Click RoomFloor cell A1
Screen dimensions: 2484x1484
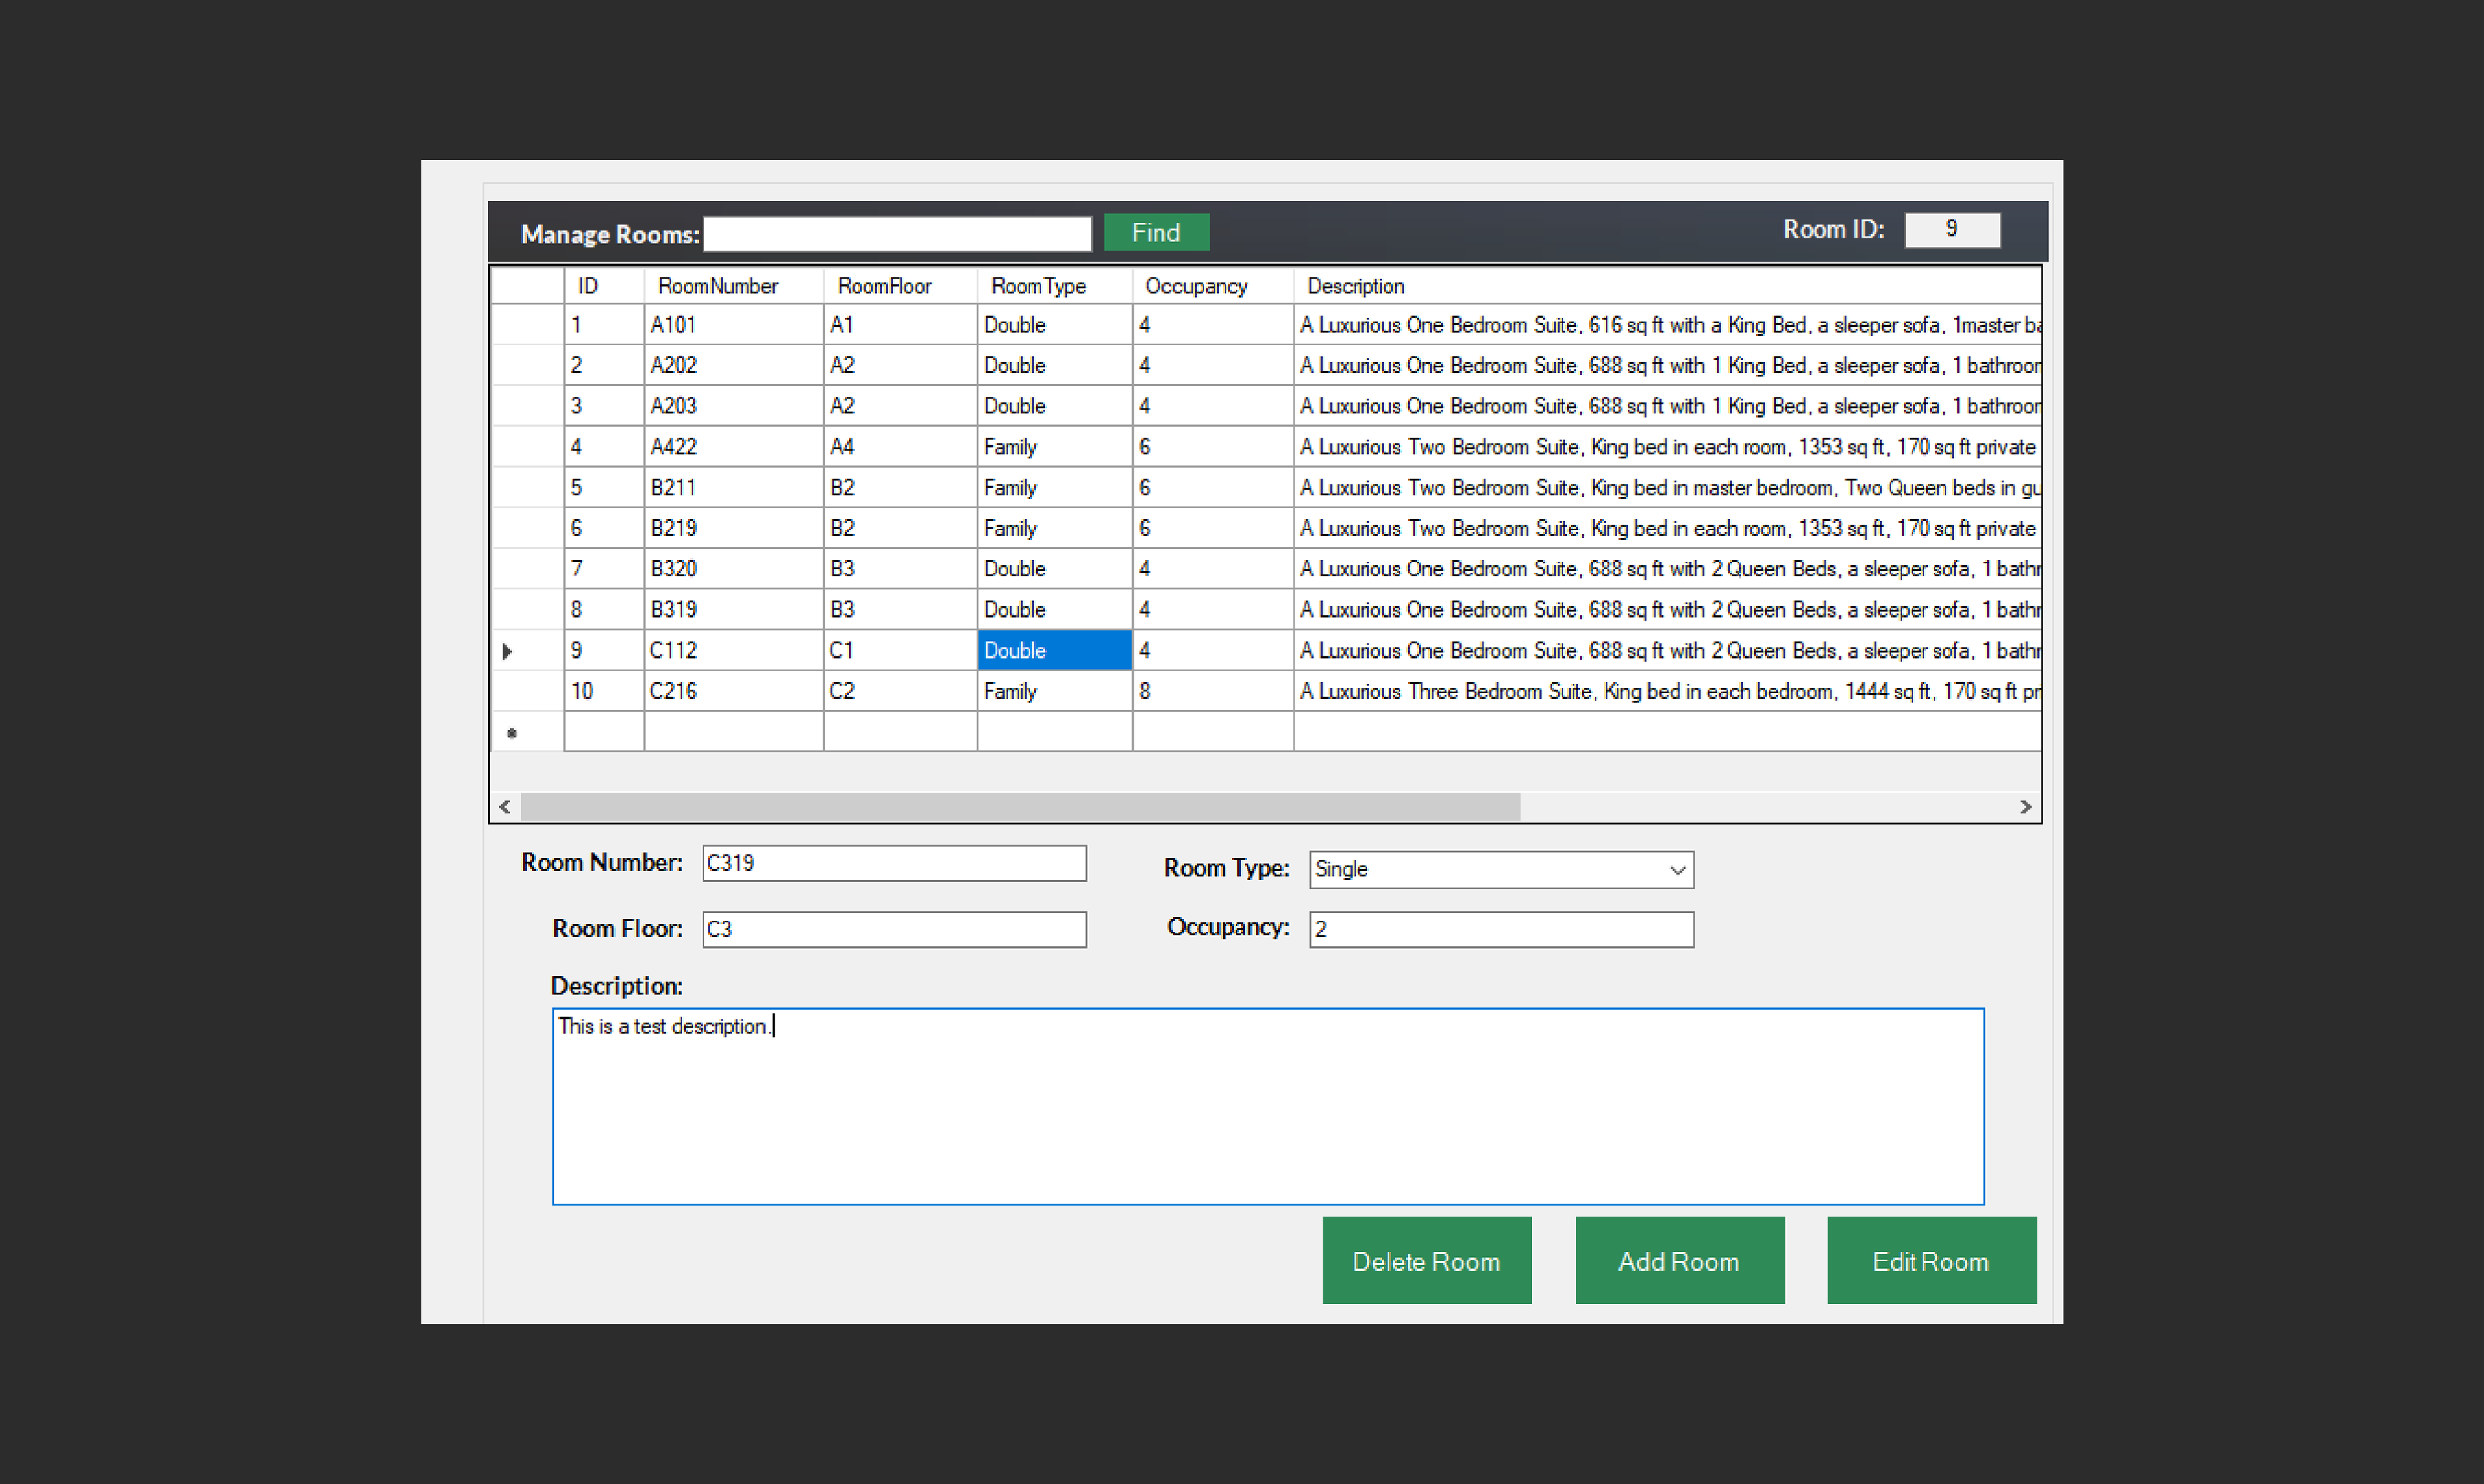coord(900,324)
